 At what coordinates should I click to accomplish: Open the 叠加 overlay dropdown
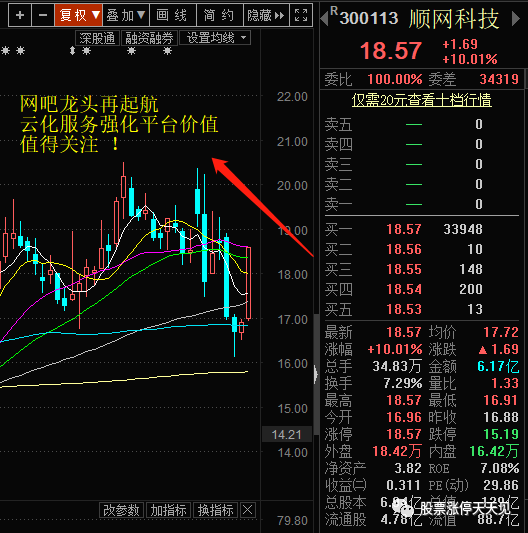click(126, 15)
